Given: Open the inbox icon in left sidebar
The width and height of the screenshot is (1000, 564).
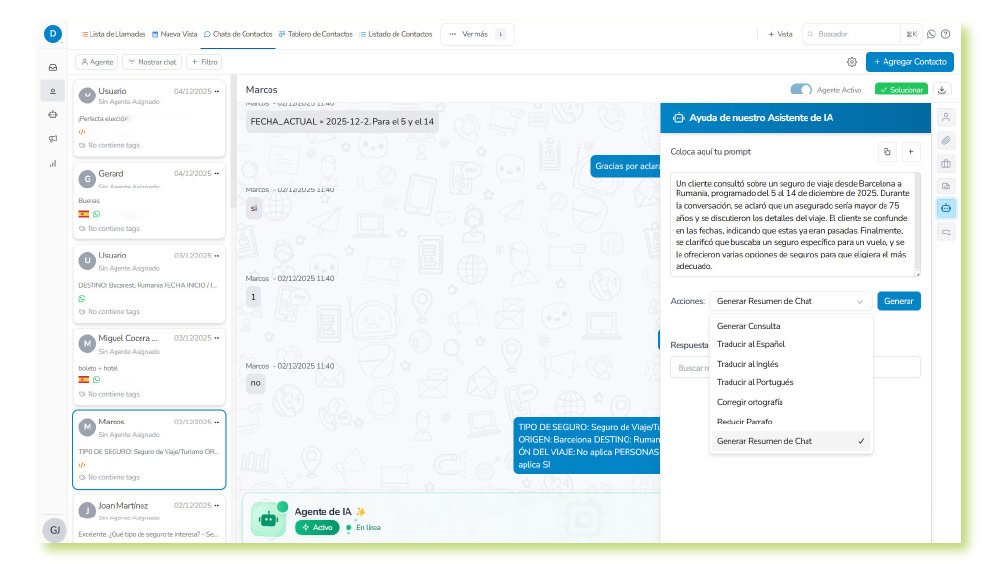Looking at the screenshot, I should pyautogui.click(x=53, y=67).
